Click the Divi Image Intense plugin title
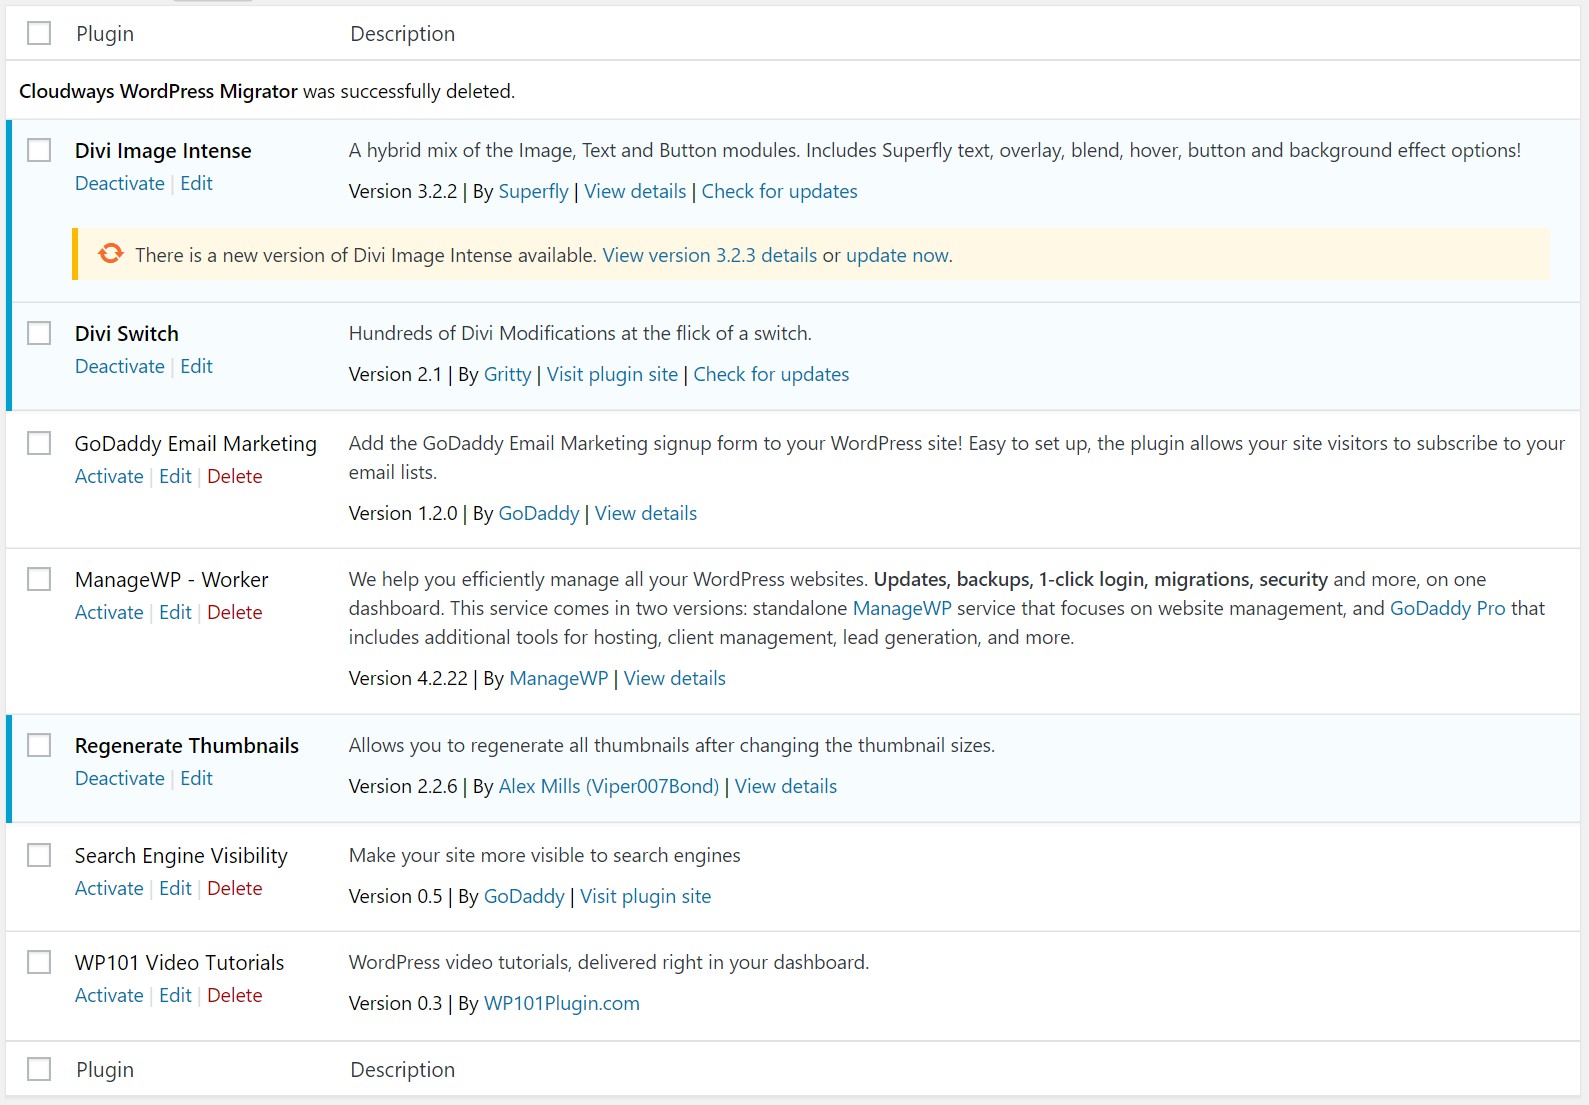This screenshot has height=1105, width=1589. pos(163,151)
